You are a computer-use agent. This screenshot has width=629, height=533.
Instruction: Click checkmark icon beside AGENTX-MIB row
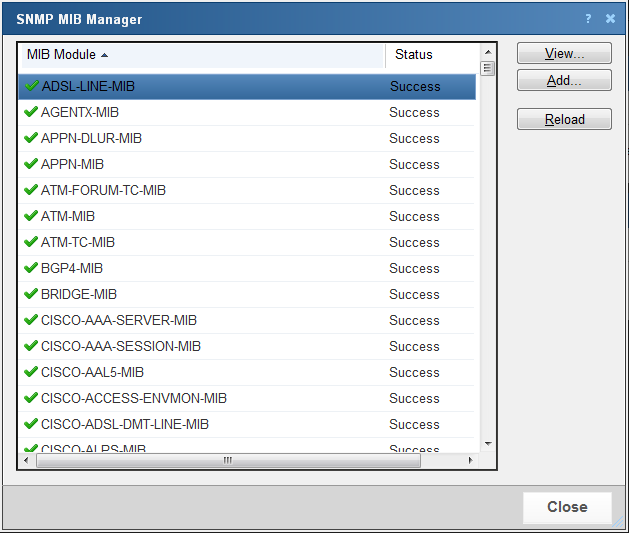[x=31, y=112]
